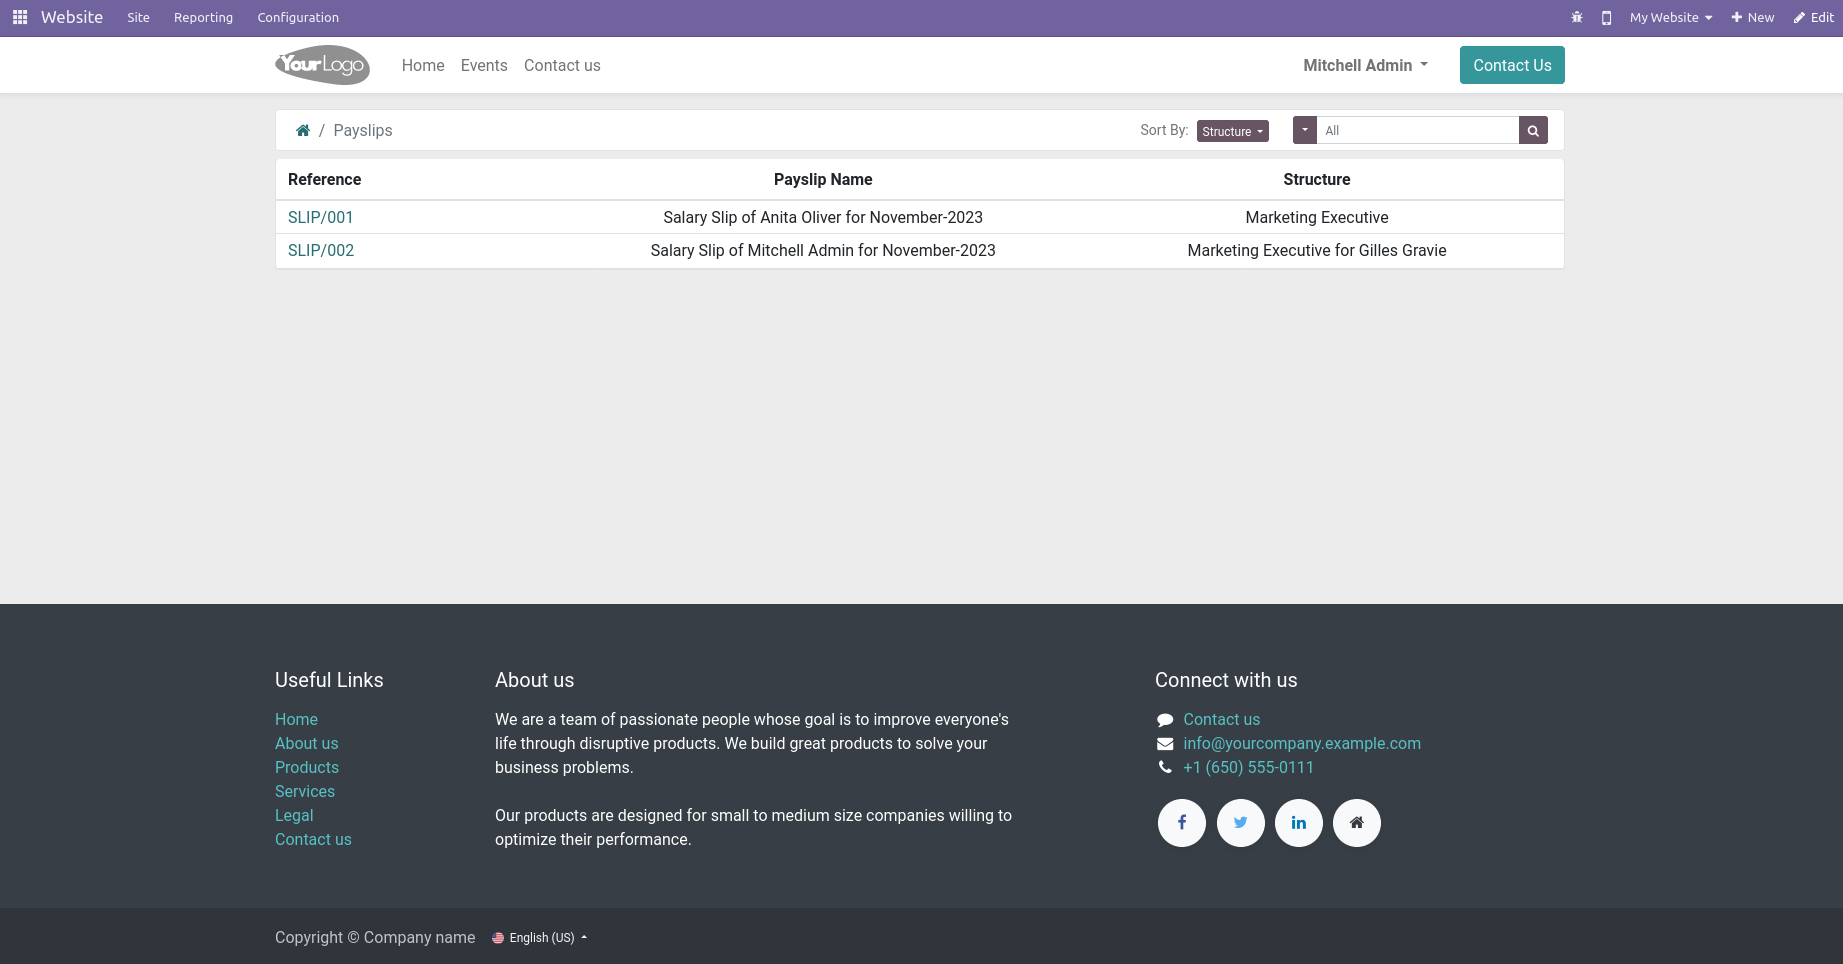
Task: Click the round home icon in footer
Action: (x=1357, y=823)
